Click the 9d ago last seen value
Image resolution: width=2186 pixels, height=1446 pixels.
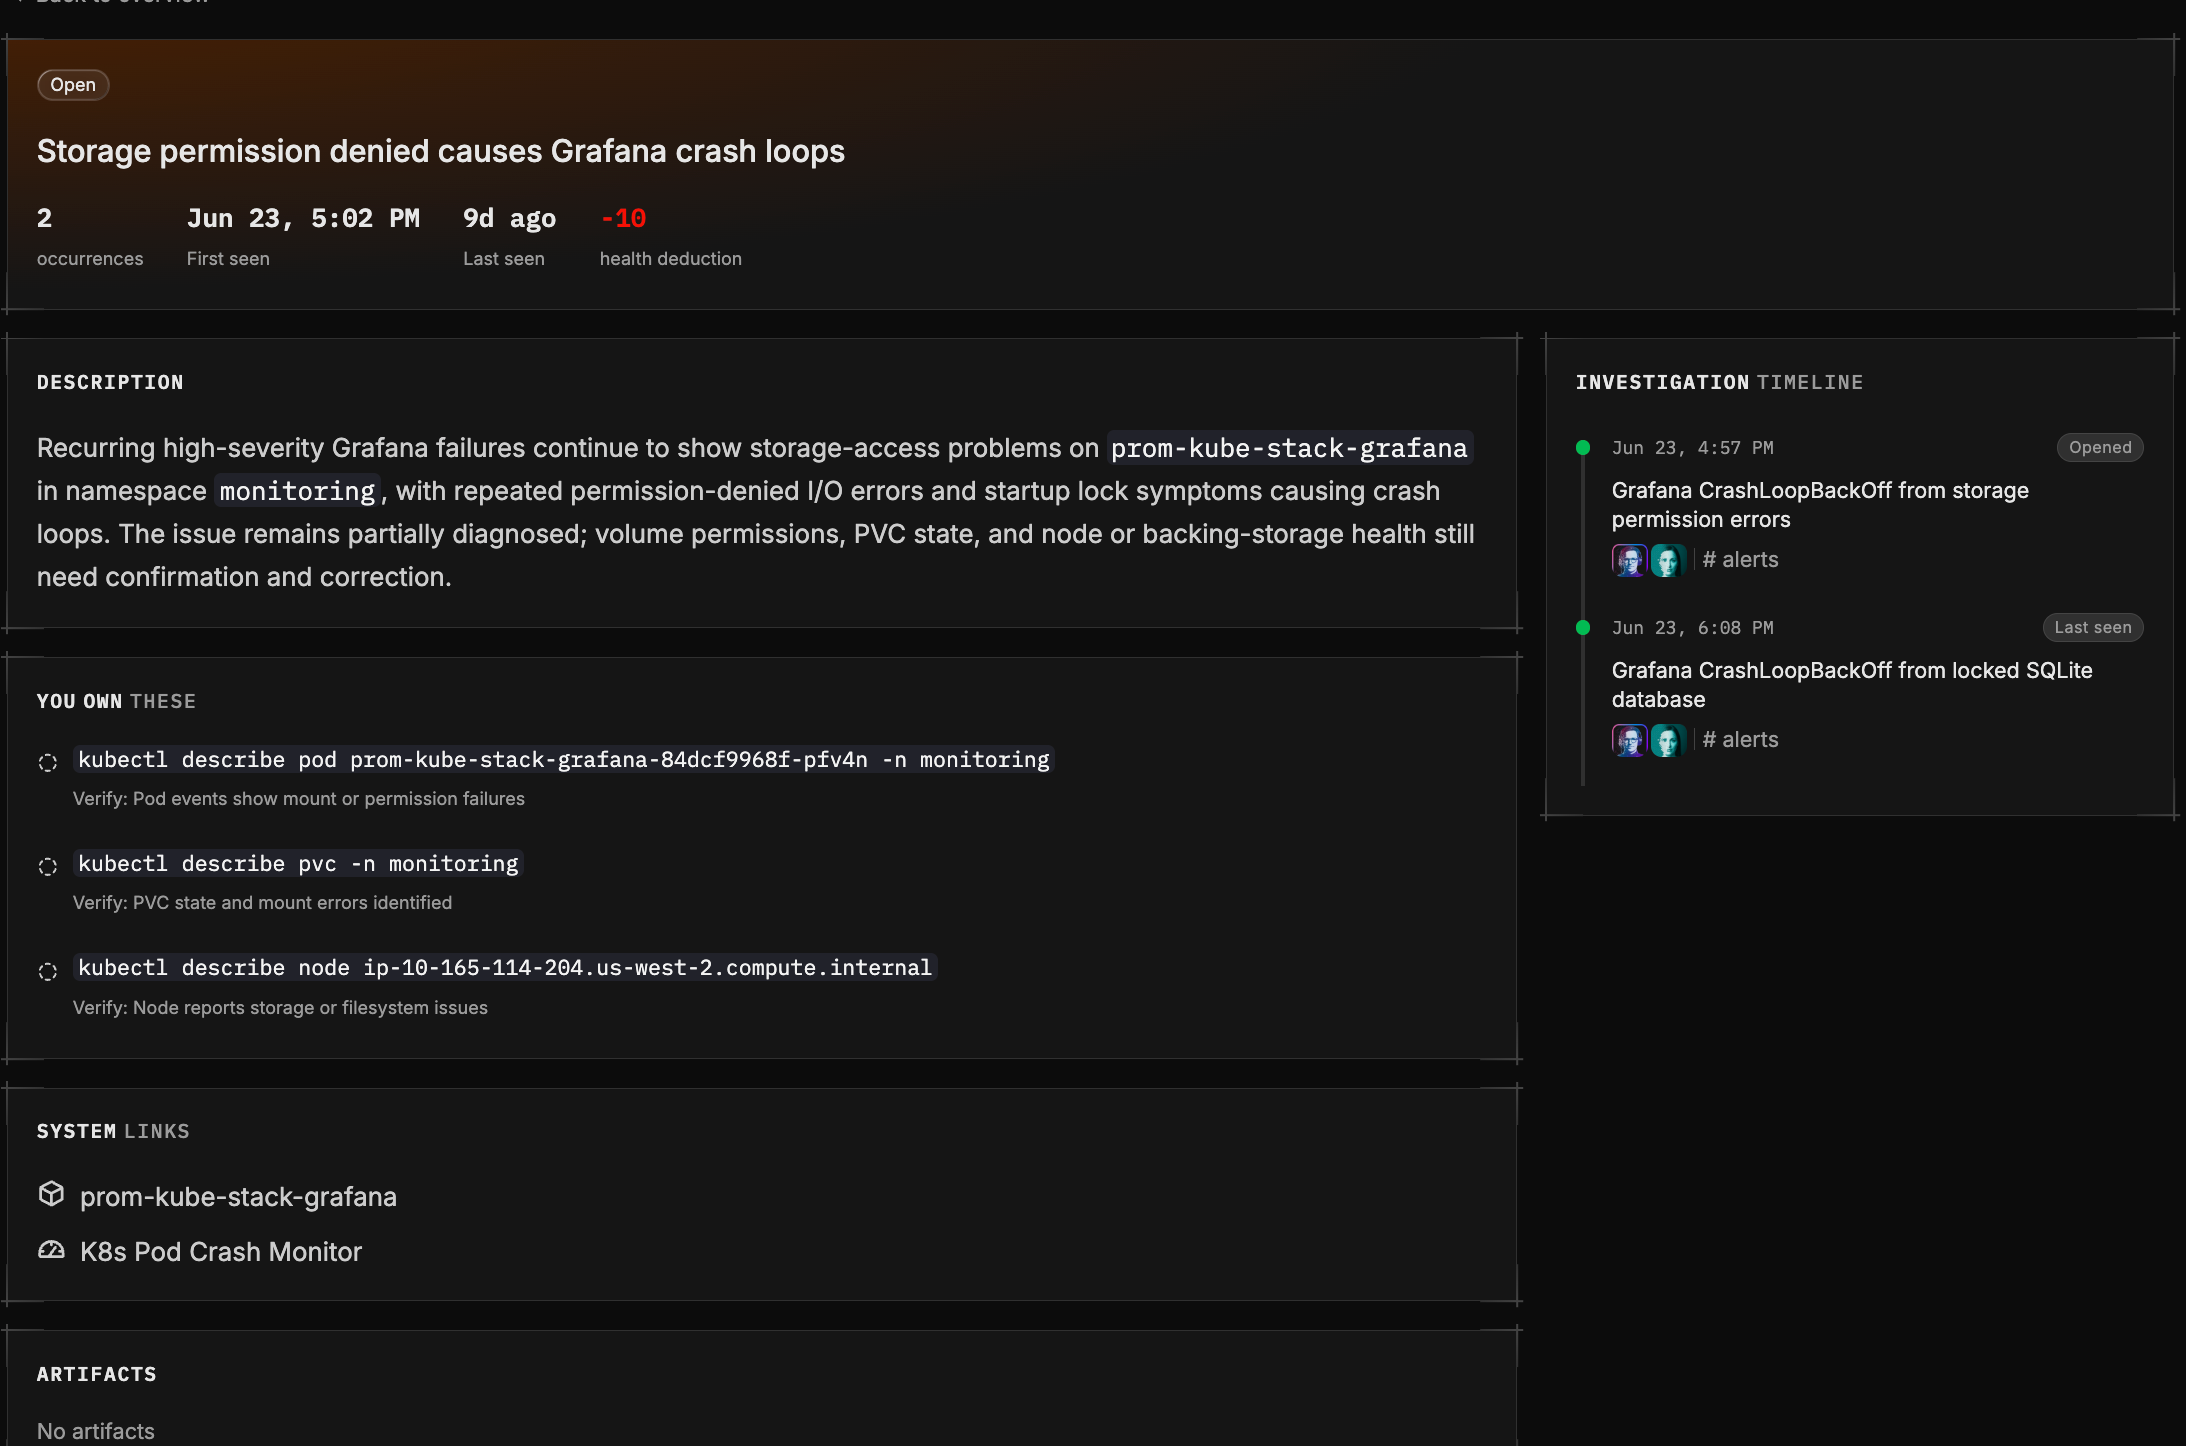click(x=509, y=218)
